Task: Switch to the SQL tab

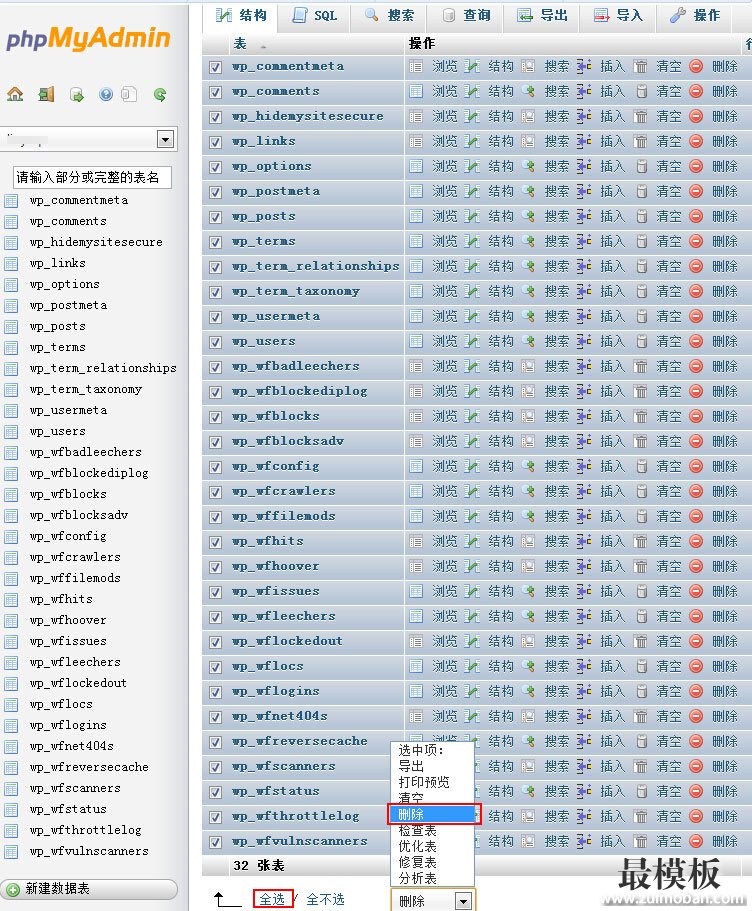Action: click(x=315, y=16)
